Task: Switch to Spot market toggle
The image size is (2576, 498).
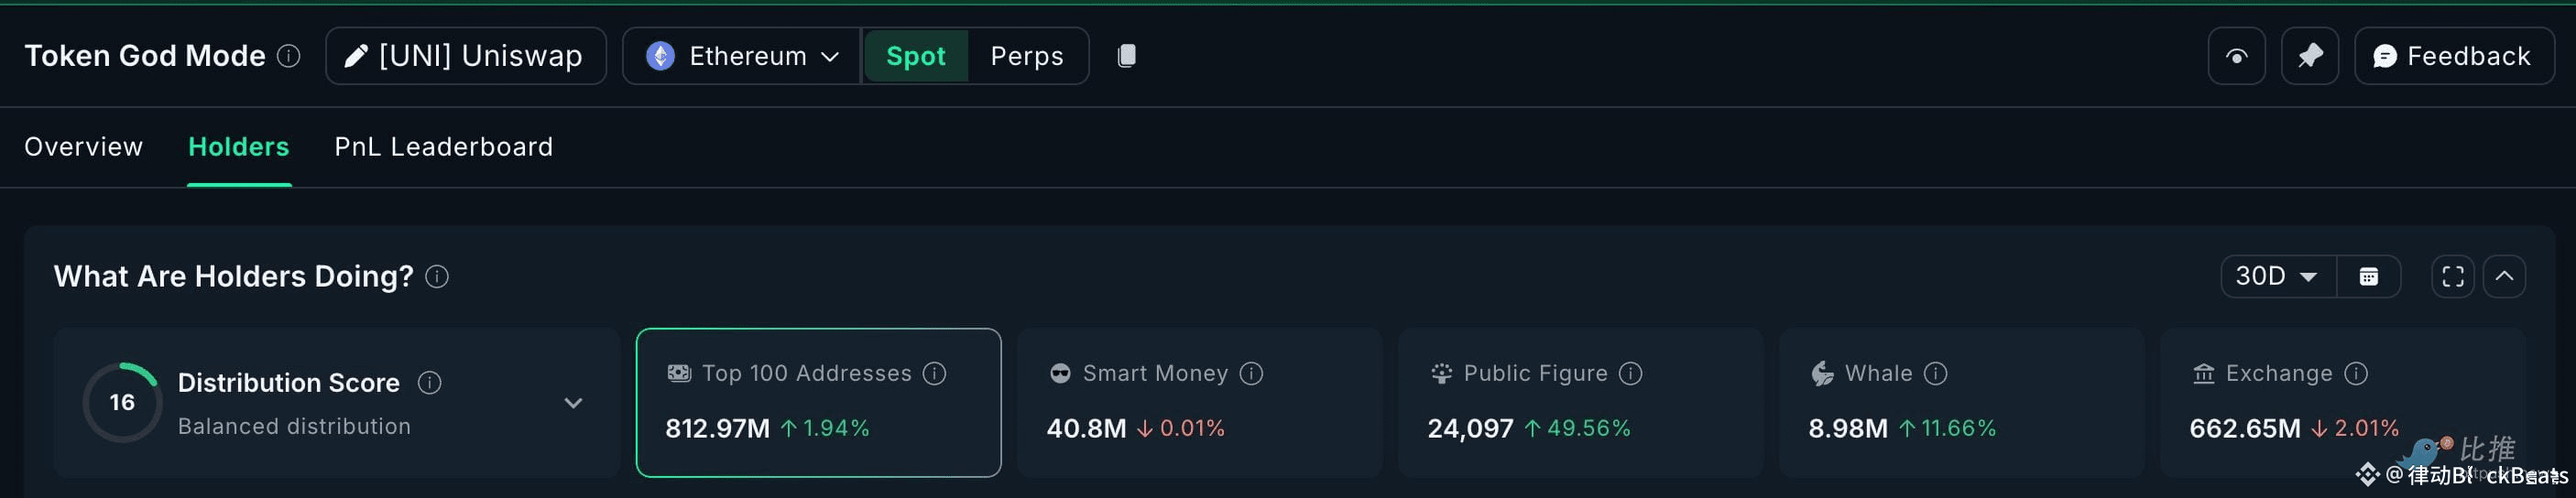Action: pyautogui.click(x=915, y=56)
